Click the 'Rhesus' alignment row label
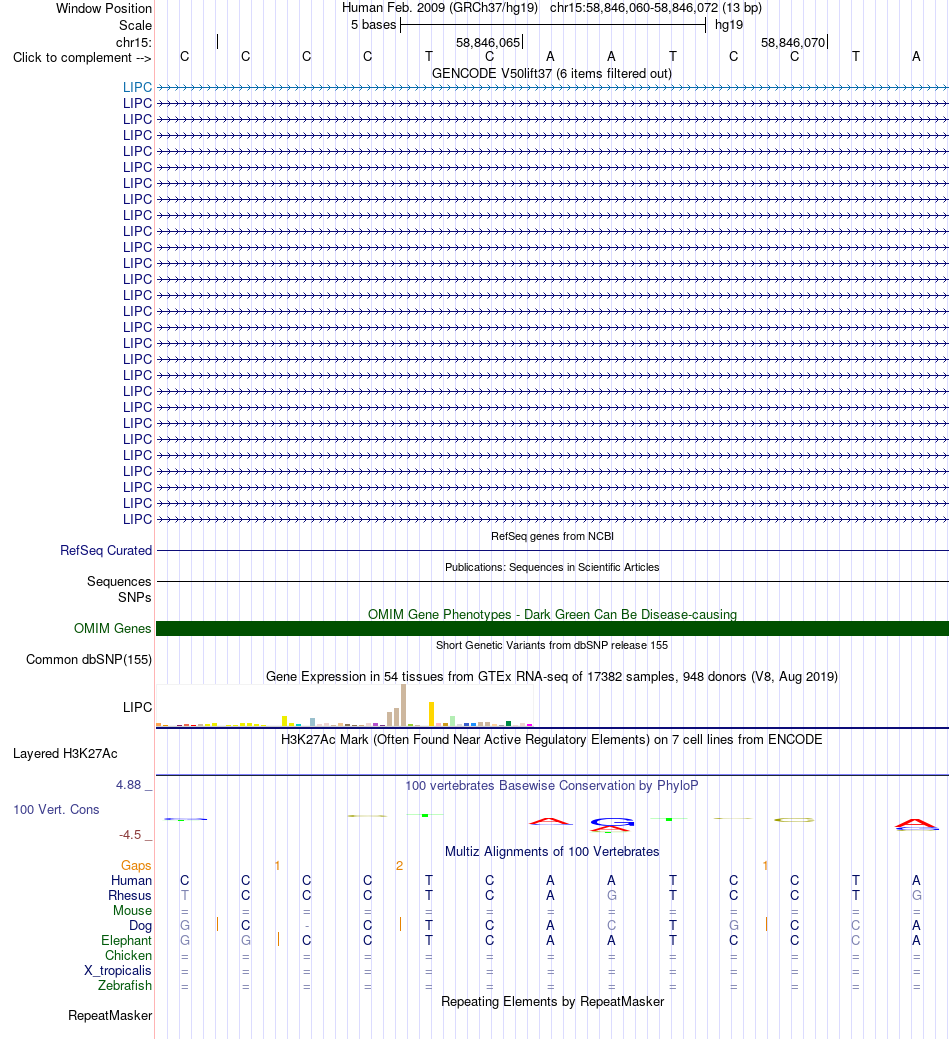This screenshot has width=950, height=1039. 130,896
